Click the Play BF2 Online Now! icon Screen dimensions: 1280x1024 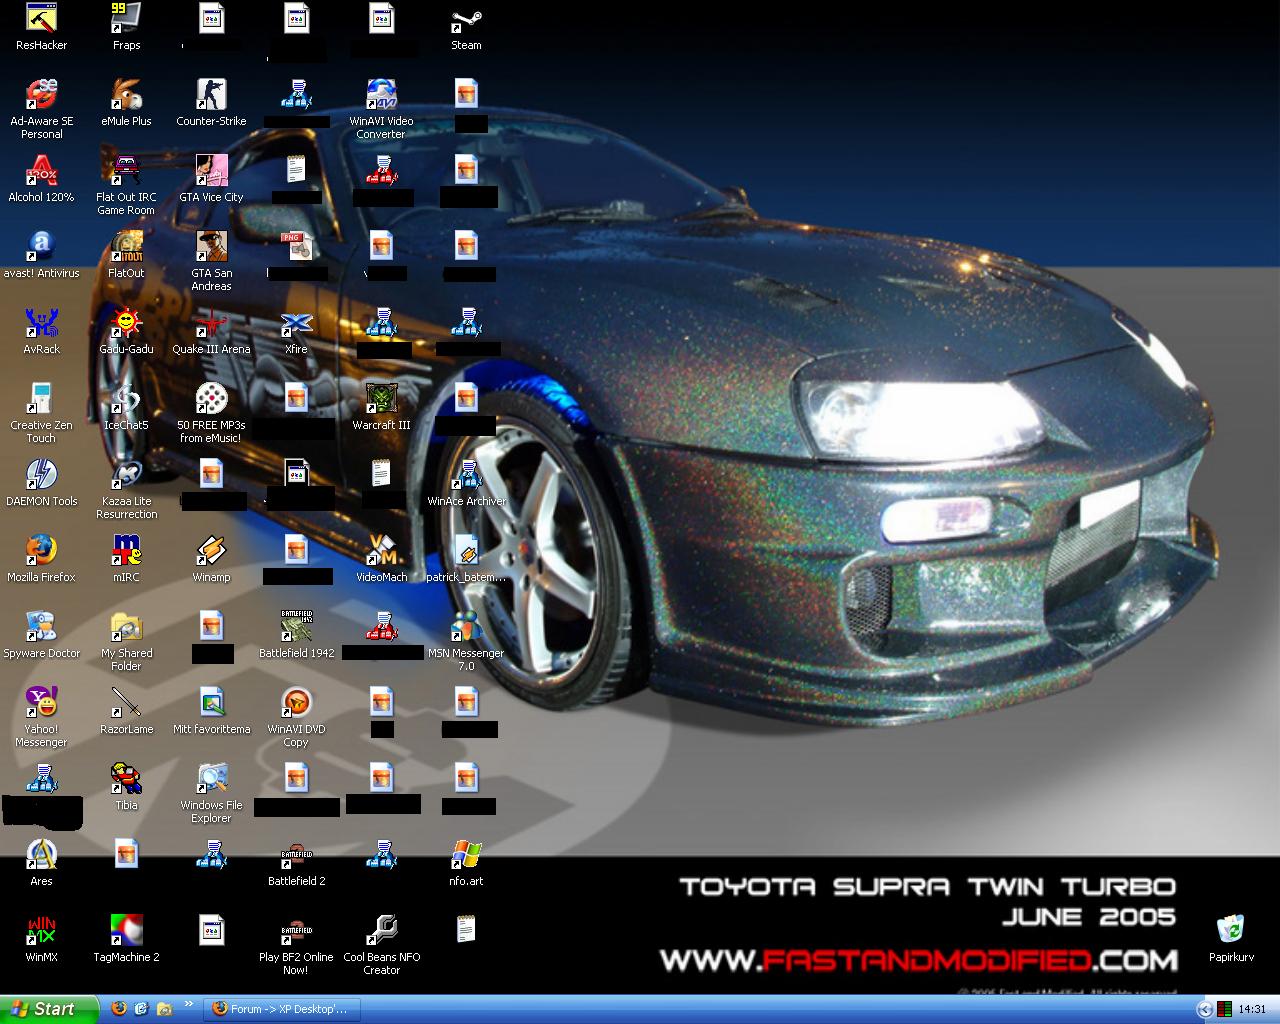[296, 945]
